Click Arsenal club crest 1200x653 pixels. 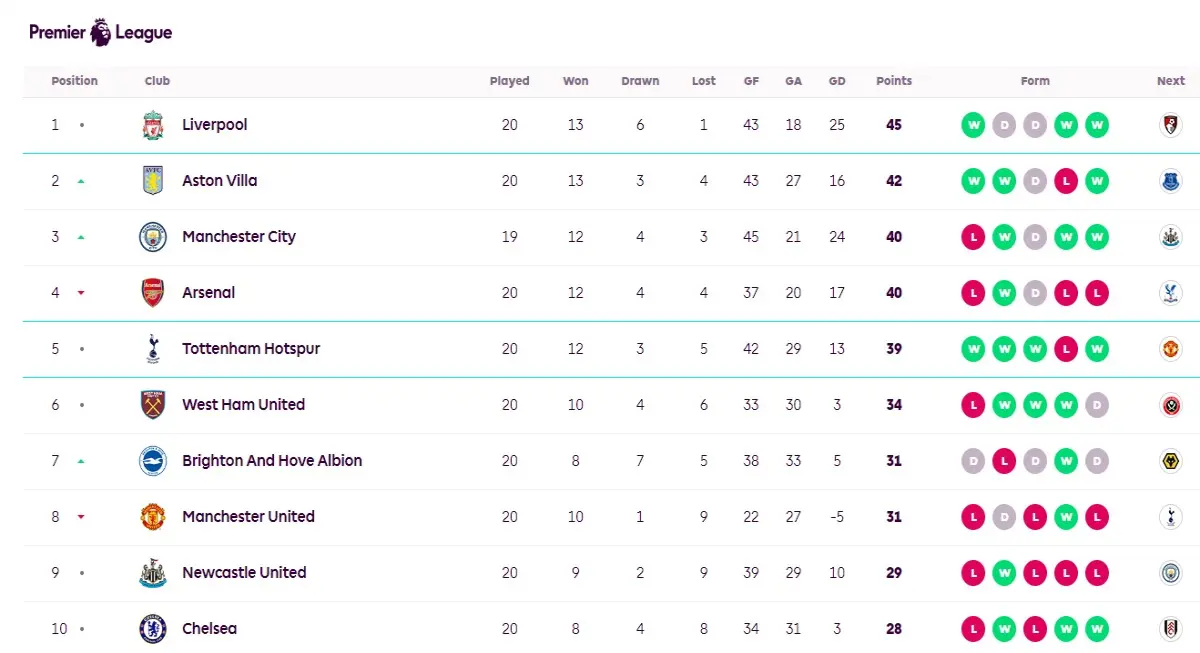pyautogui.click(x=152, y=293)
